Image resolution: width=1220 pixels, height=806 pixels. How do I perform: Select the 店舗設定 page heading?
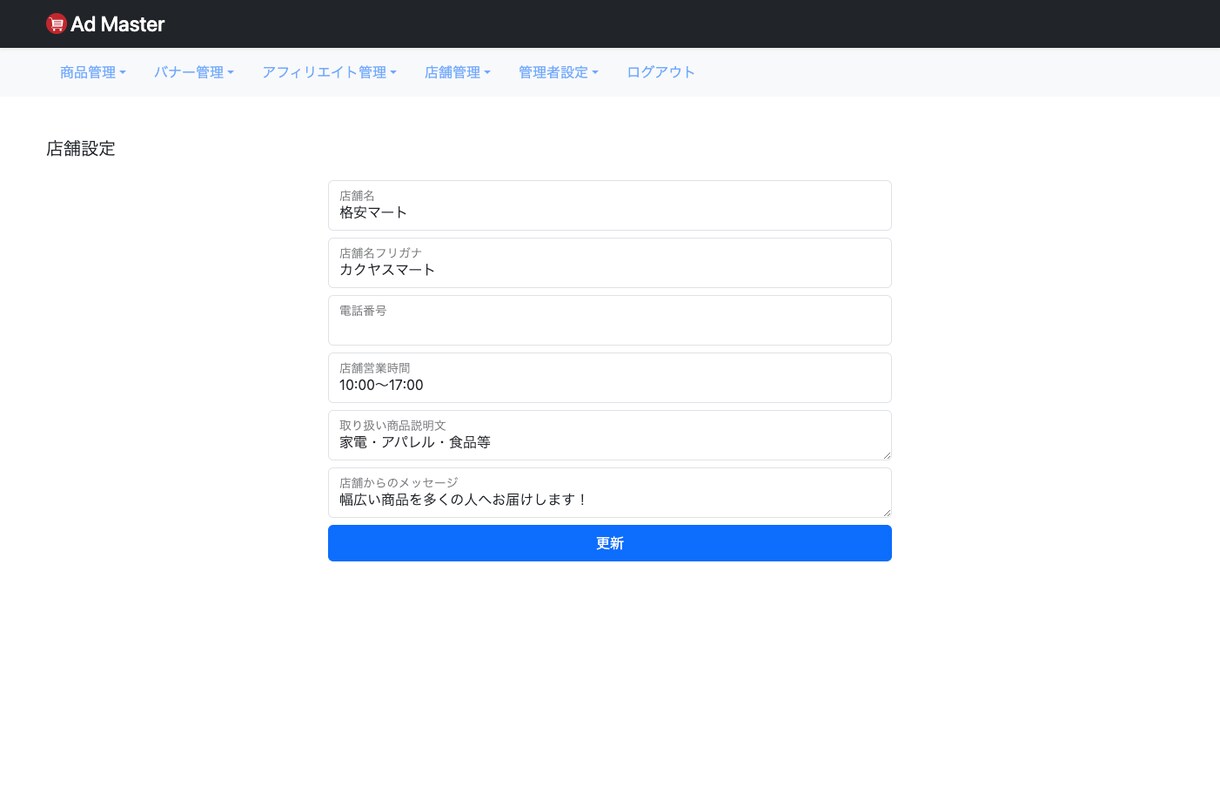coord(81,149)
